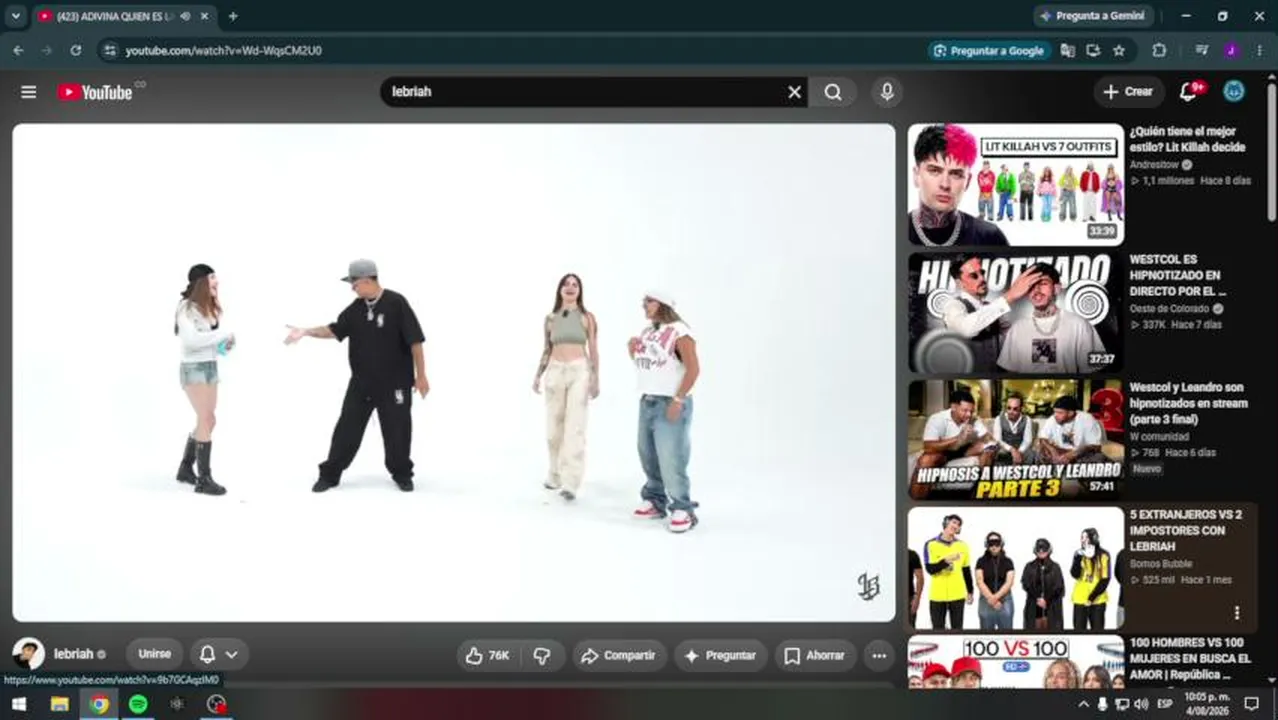
Task: Open the lebriah channel avatar
Action: point(29,654)
